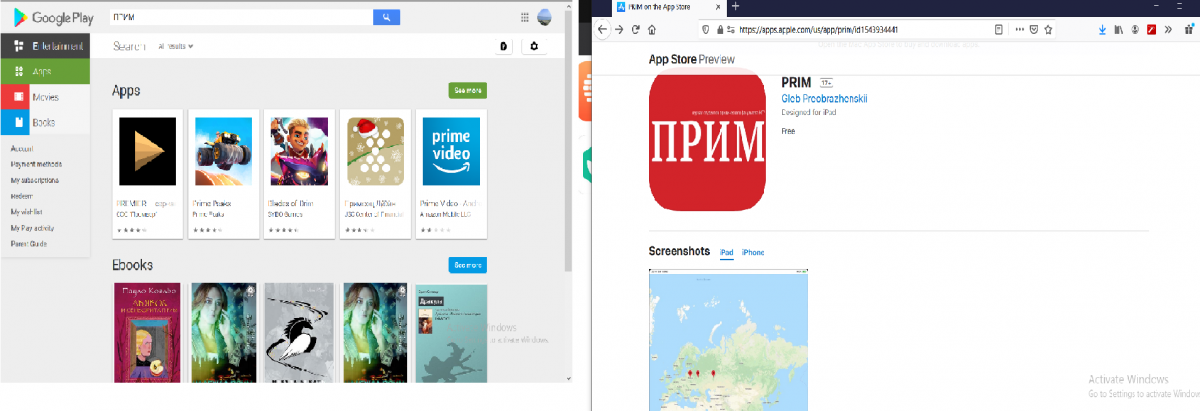The image size is (1200, 411).
Task: Click the Save to Pocket icon
Action: tap(1034, 30)
